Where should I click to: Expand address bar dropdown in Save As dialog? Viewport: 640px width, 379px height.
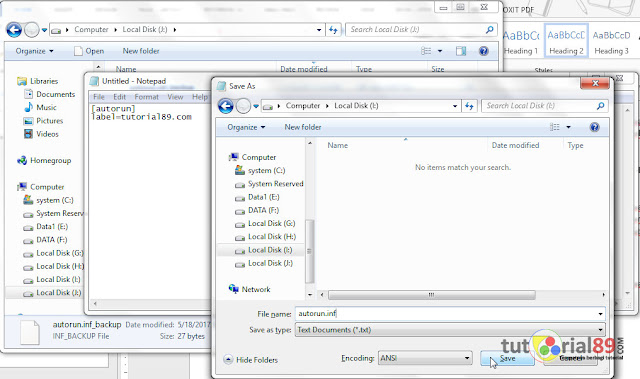(455, 106)
